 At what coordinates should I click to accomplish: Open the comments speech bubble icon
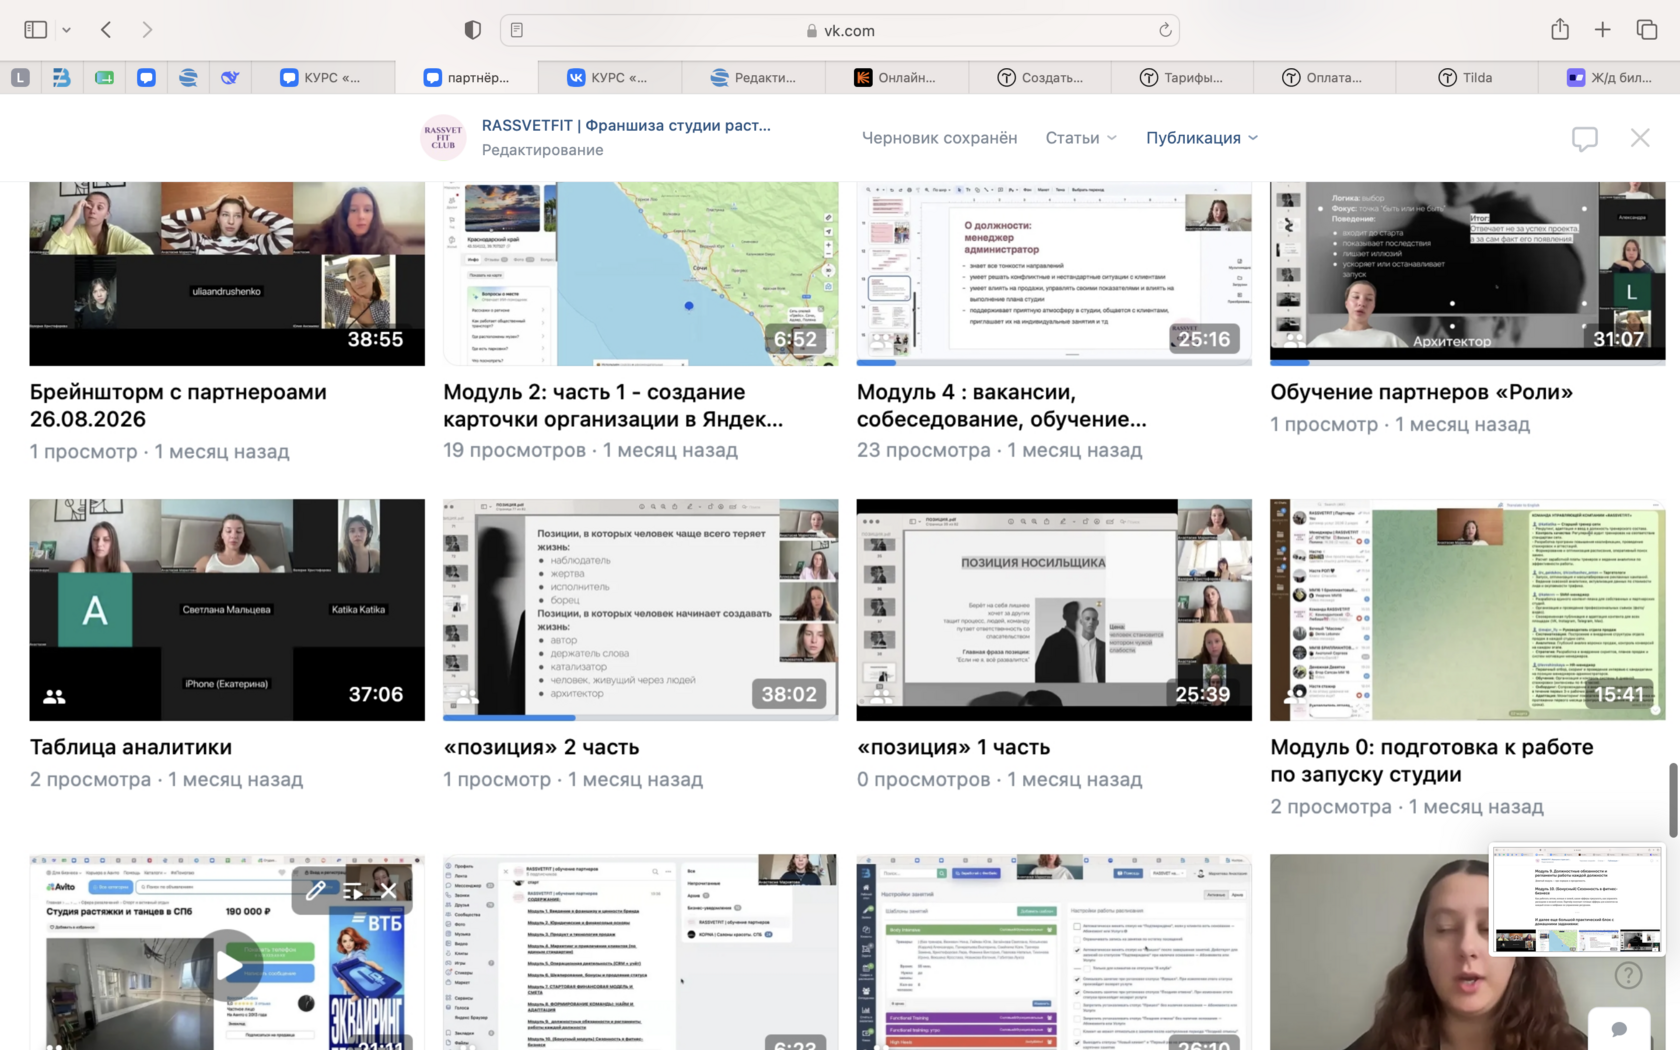pyautogui.click(x=1584, y=139)
